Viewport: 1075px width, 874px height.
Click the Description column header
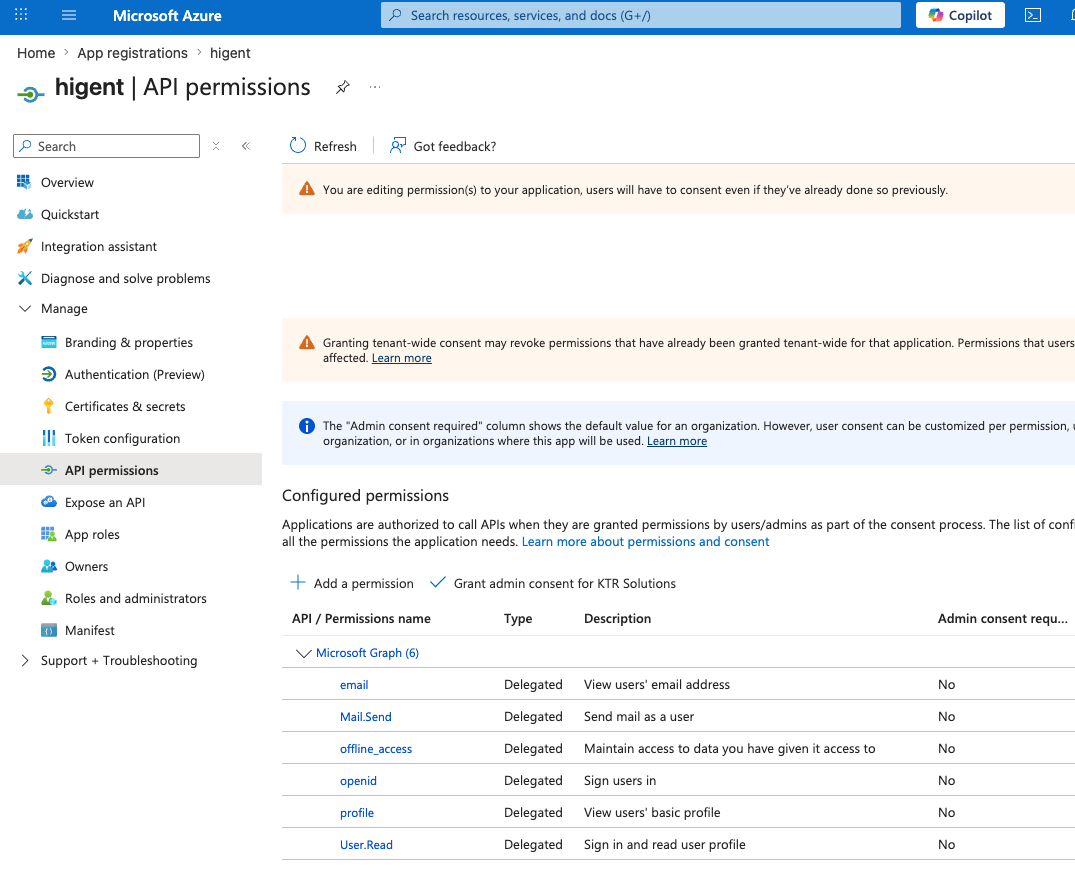click(617, 618)
